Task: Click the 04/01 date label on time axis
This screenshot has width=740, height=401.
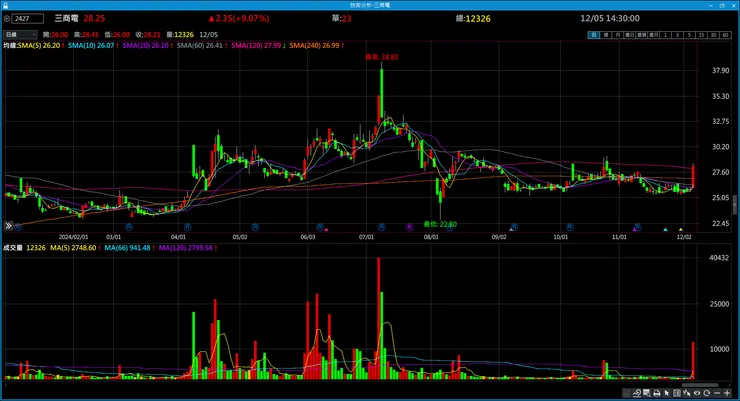Action: point(178,237)
